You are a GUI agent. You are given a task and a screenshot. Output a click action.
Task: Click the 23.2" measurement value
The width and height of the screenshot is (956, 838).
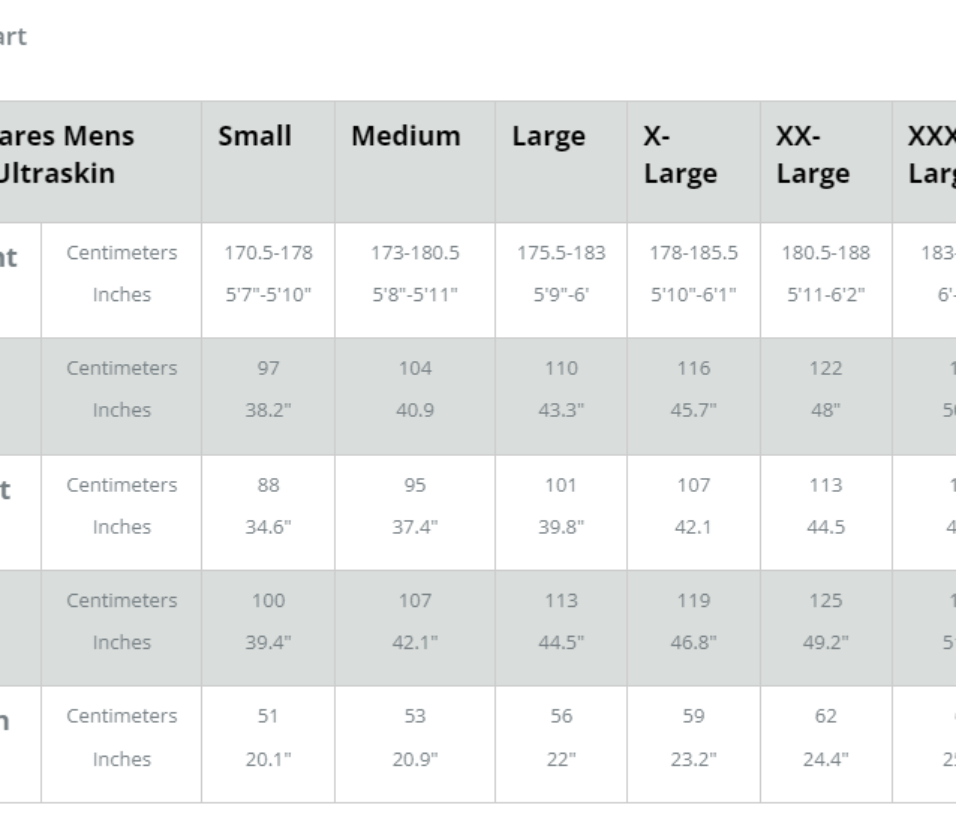click(x=694, y=759)
